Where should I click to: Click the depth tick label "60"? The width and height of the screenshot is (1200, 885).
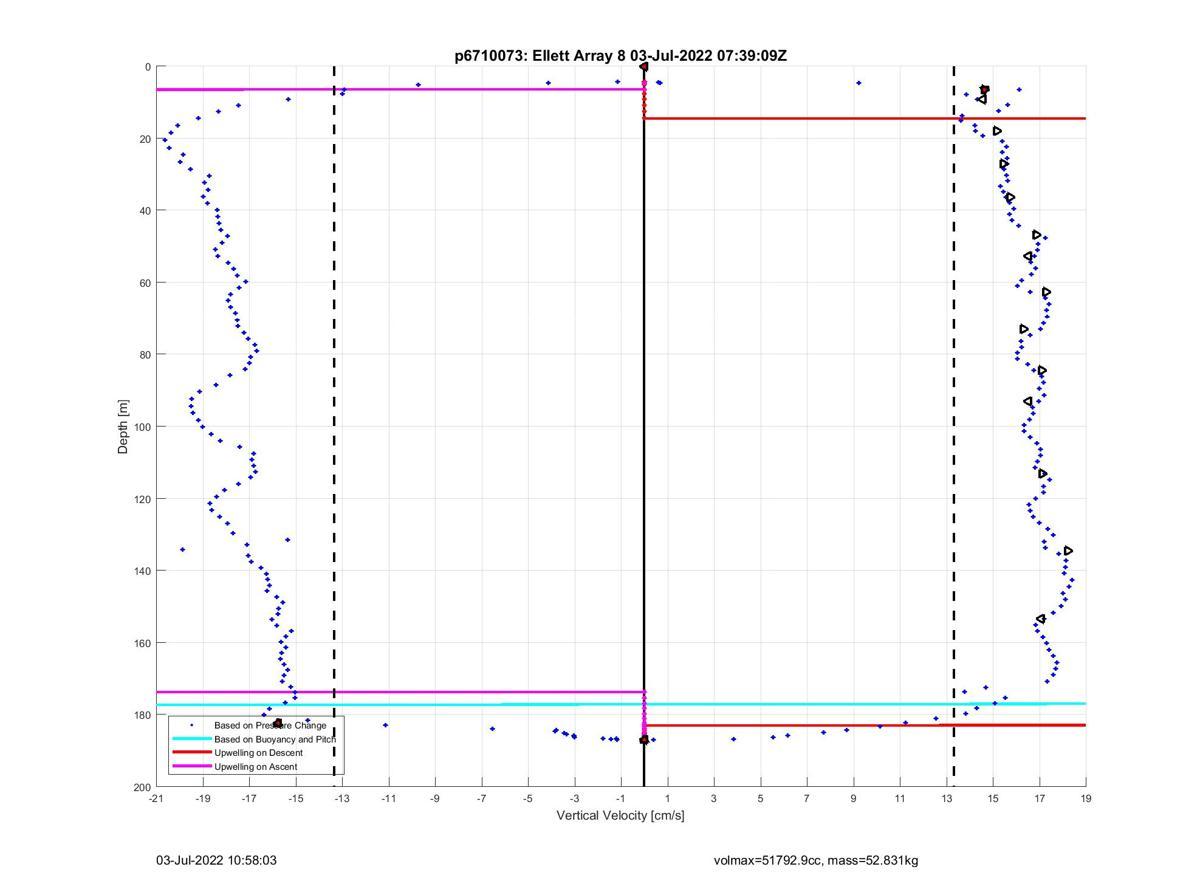(145, 283)
